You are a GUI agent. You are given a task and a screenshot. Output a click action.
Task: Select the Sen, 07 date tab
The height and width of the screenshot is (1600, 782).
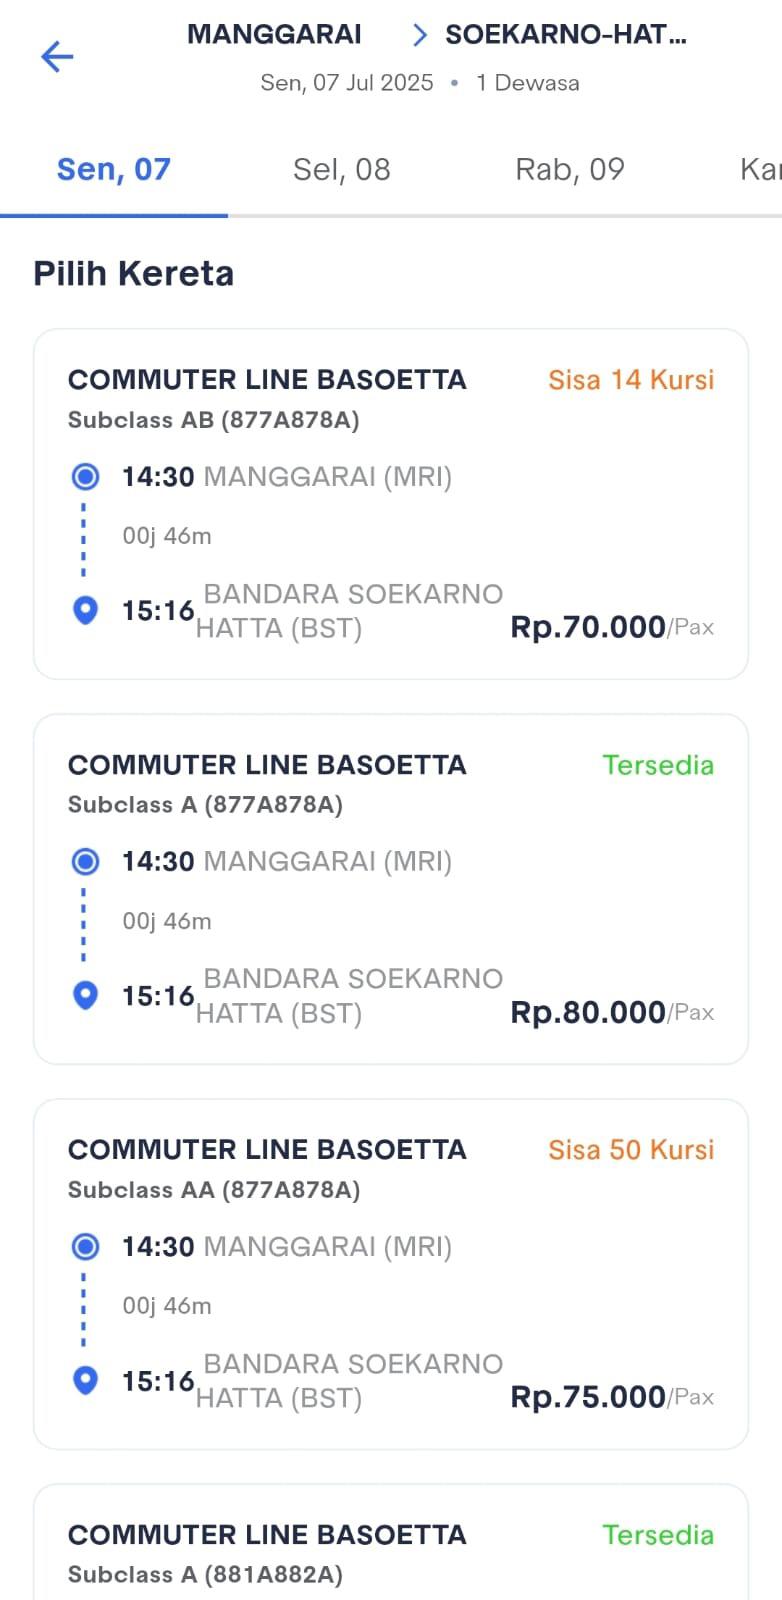tap(114, 170)
